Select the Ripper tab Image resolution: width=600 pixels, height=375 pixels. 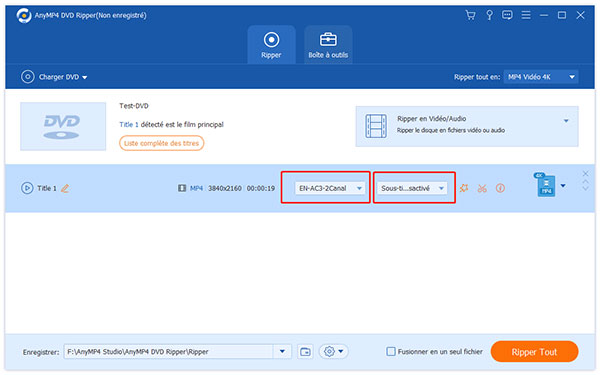[271, 45]
